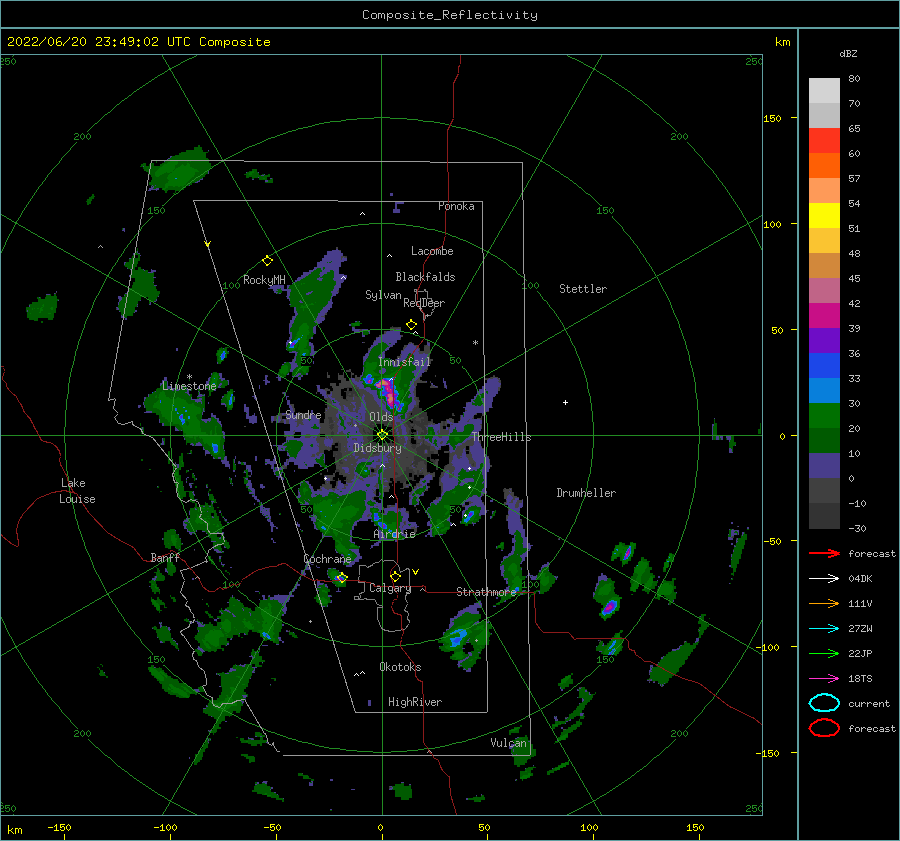The width and height of the screenshot is (900, 841).
Task: Click the asterisk marker east of RedDeer
Action: [x=475, y=343]
